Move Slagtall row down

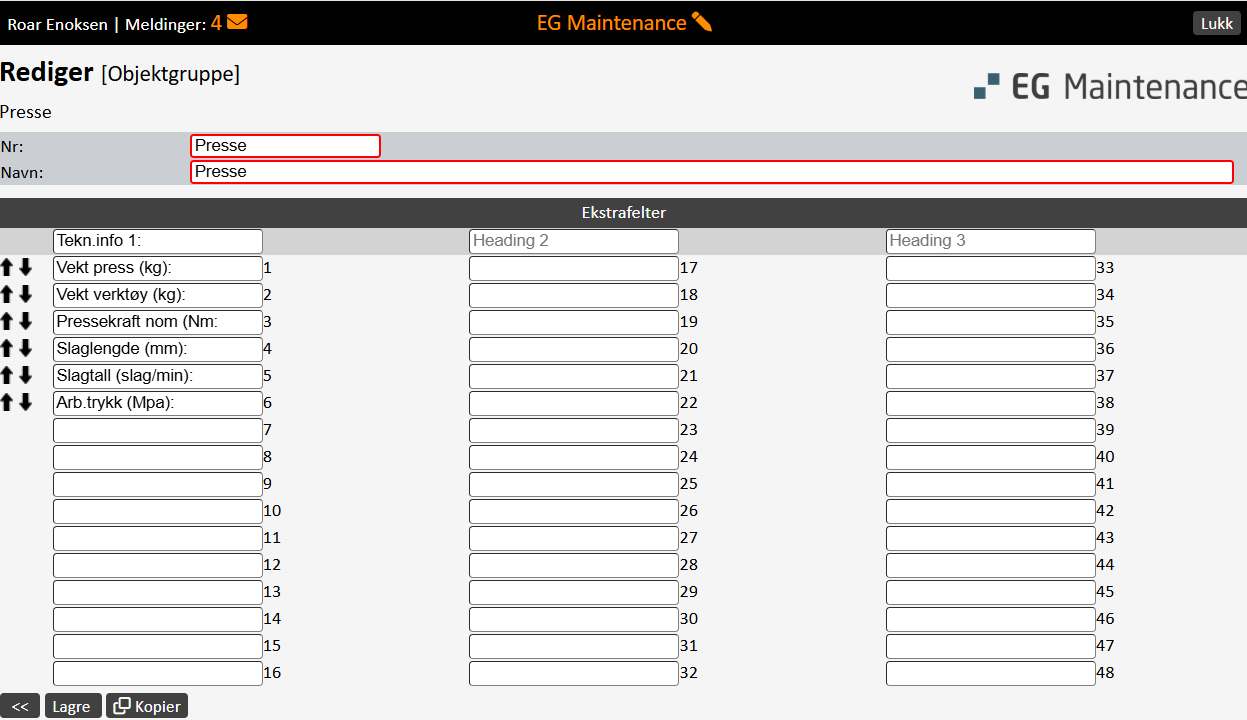(26, 376)
